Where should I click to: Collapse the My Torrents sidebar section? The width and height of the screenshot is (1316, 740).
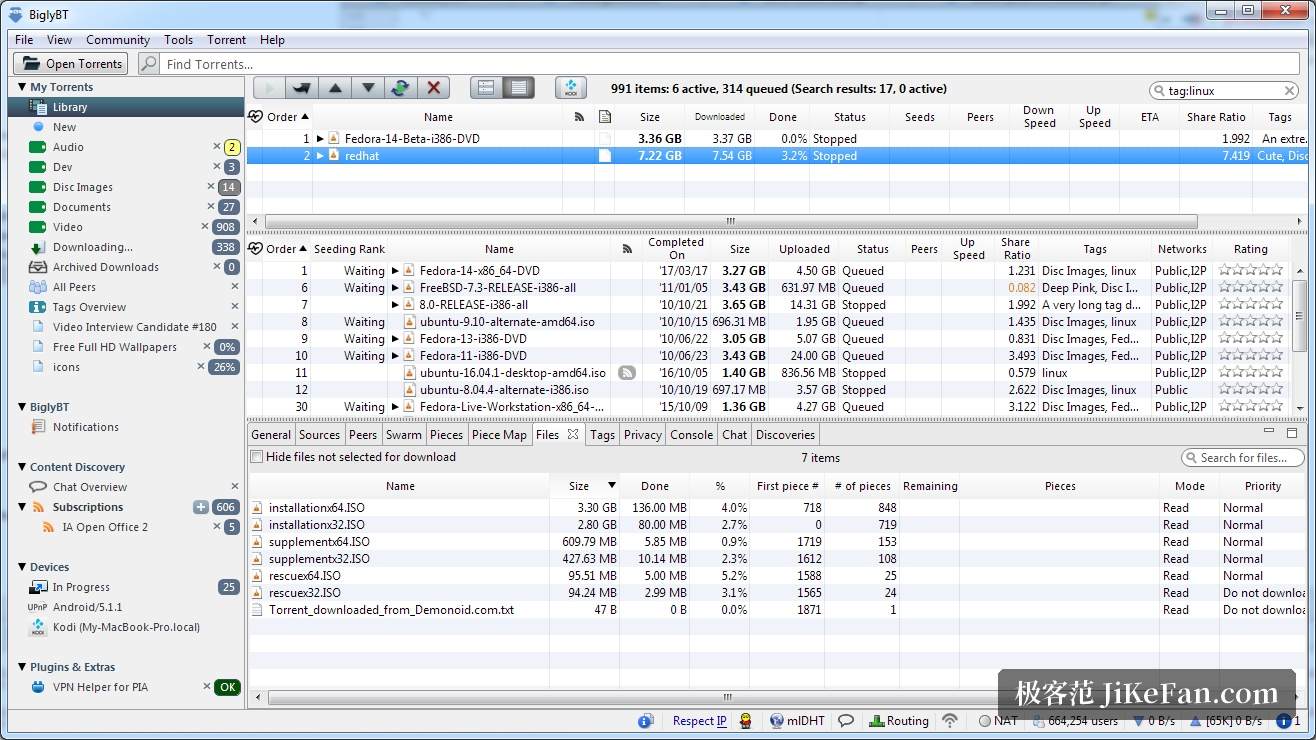tap(22, 87)
